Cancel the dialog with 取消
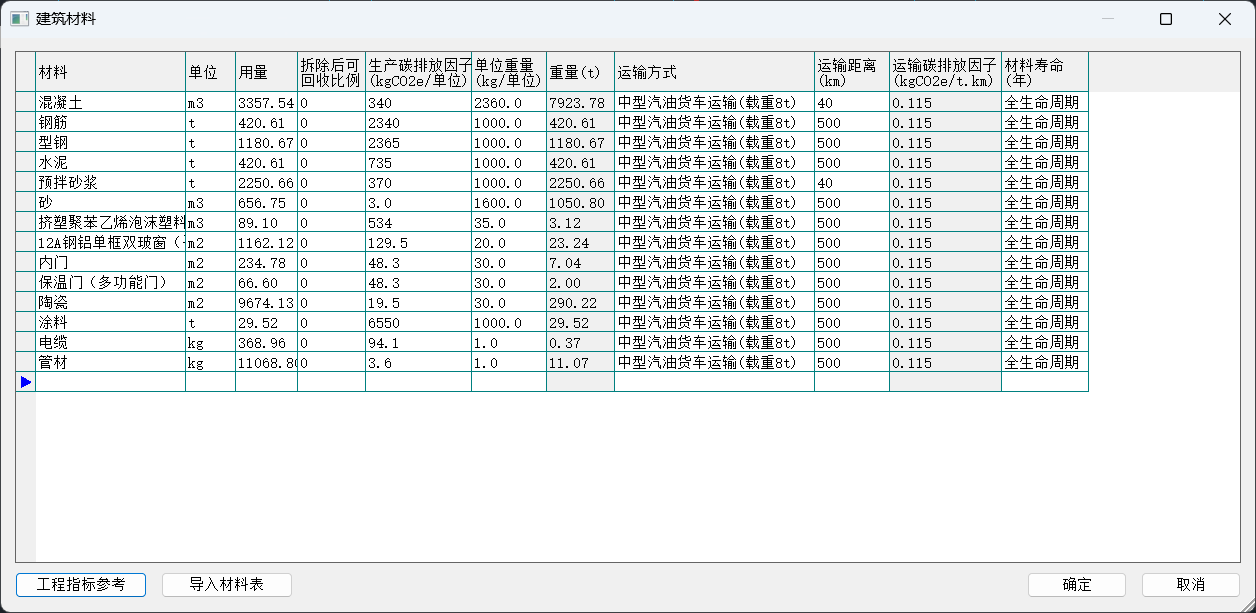 click(x=1190, y=585)
